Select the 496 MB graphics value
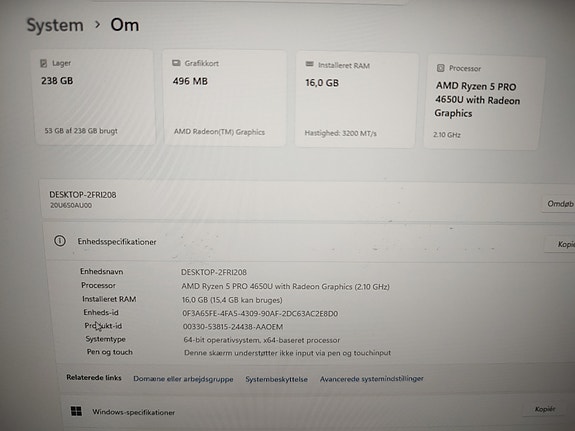Viewport: 575px width, 431px height. click(x=190, y=81)
